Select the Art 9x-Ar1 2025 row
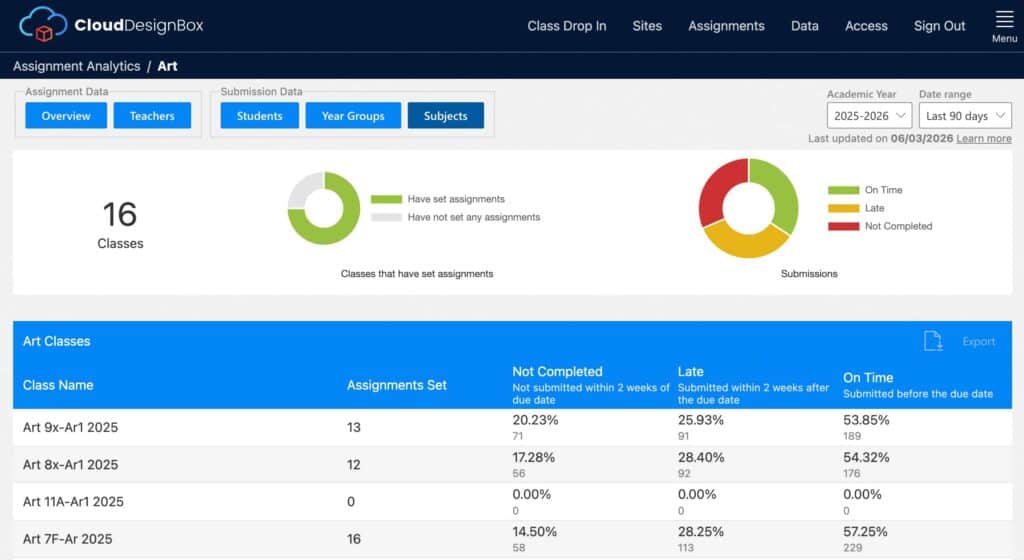 coord(512,428)
